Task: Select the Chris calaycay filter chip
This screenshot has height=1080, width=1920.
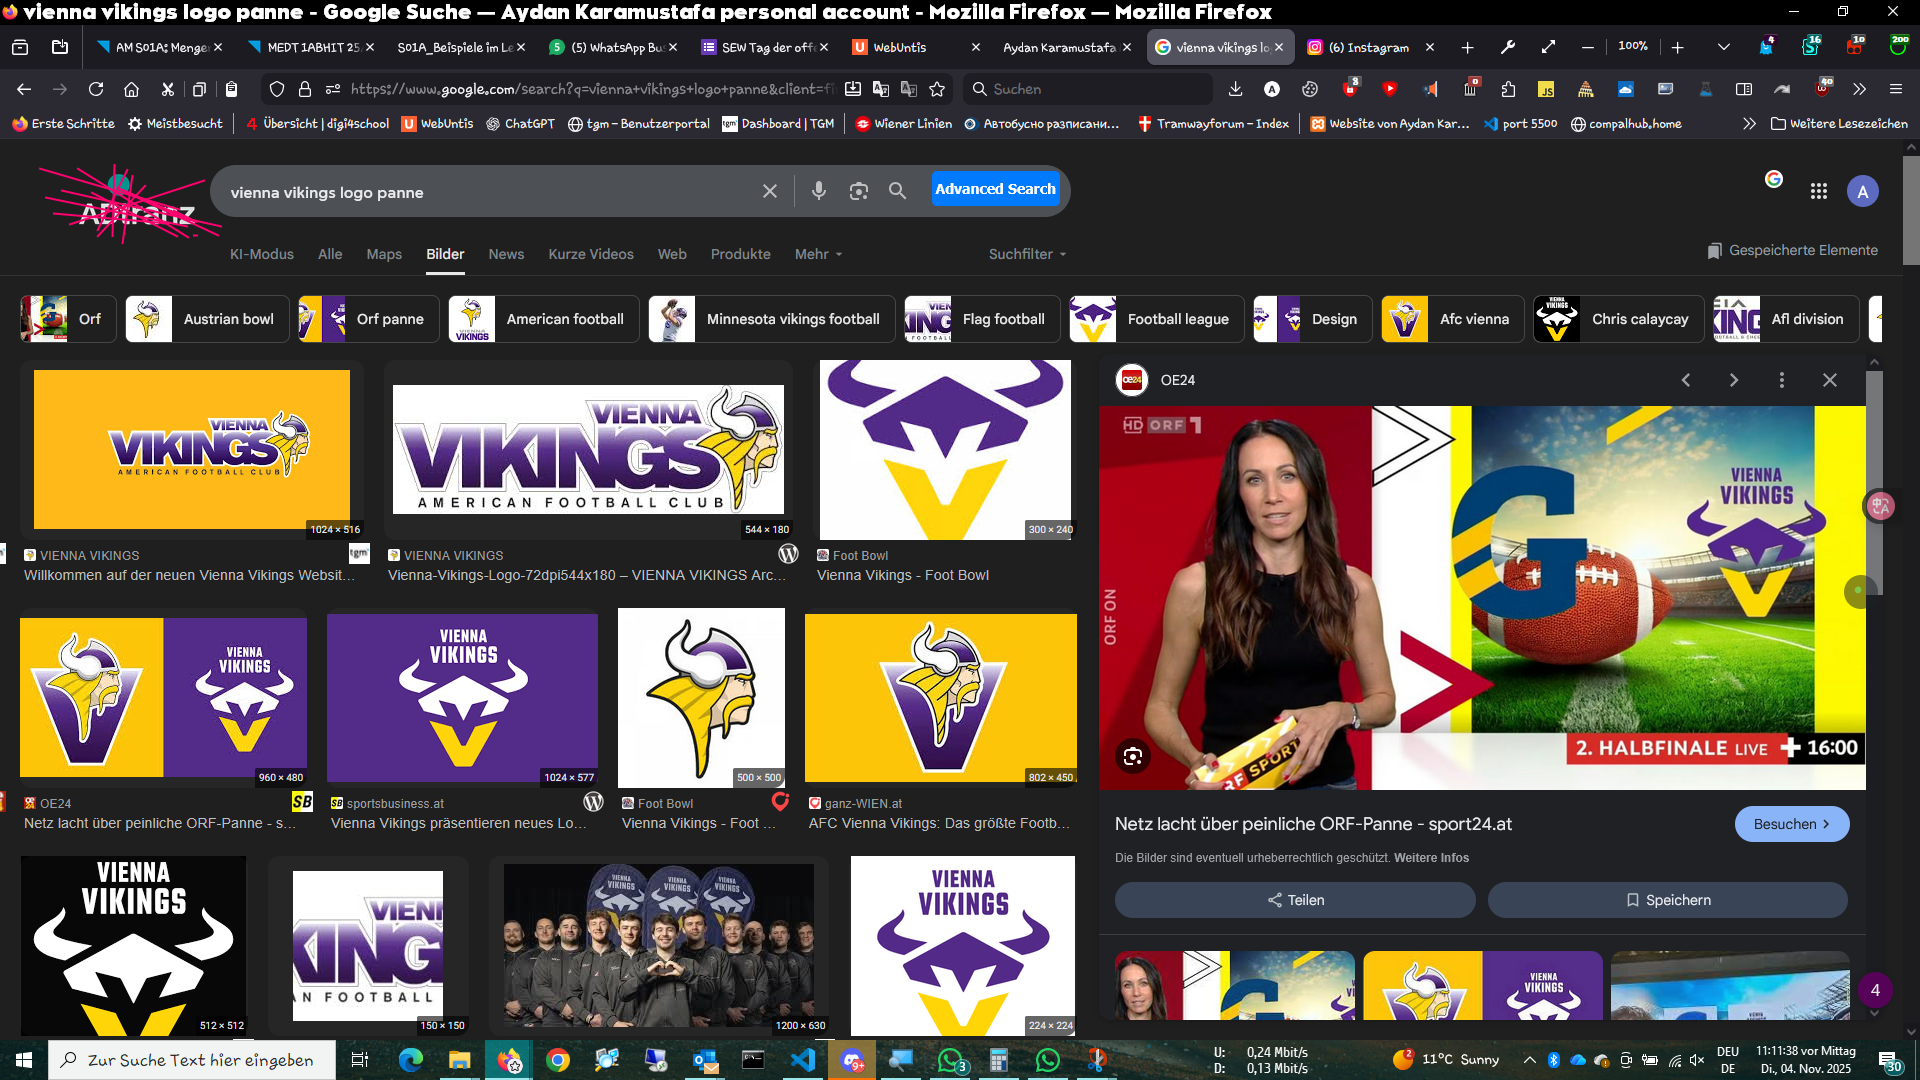Action: (1618, 319)
